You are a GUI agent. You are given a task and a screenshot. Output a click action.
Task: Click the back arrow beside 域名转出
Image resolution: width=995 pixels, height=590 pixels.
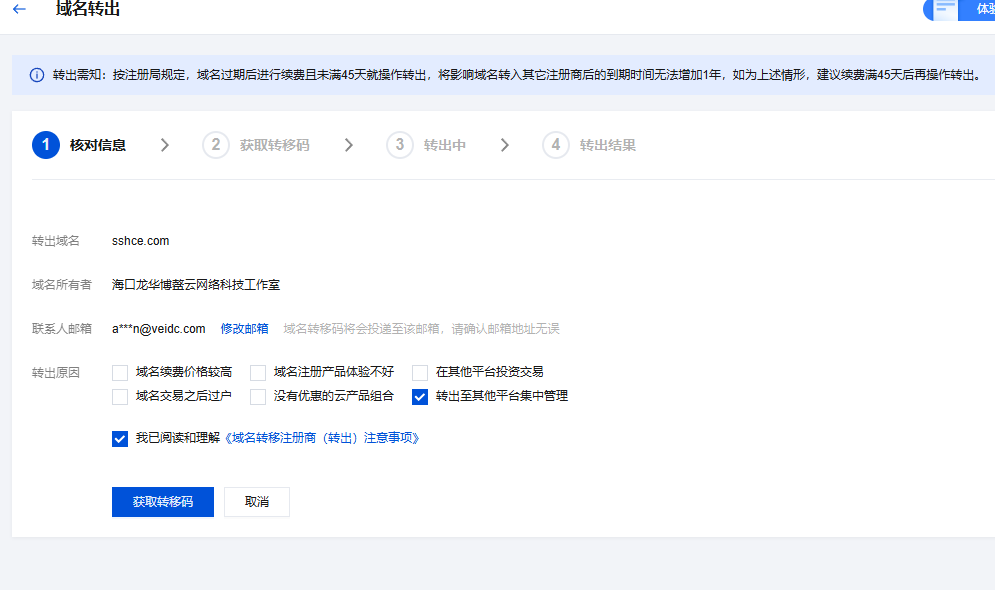[19, 9]
